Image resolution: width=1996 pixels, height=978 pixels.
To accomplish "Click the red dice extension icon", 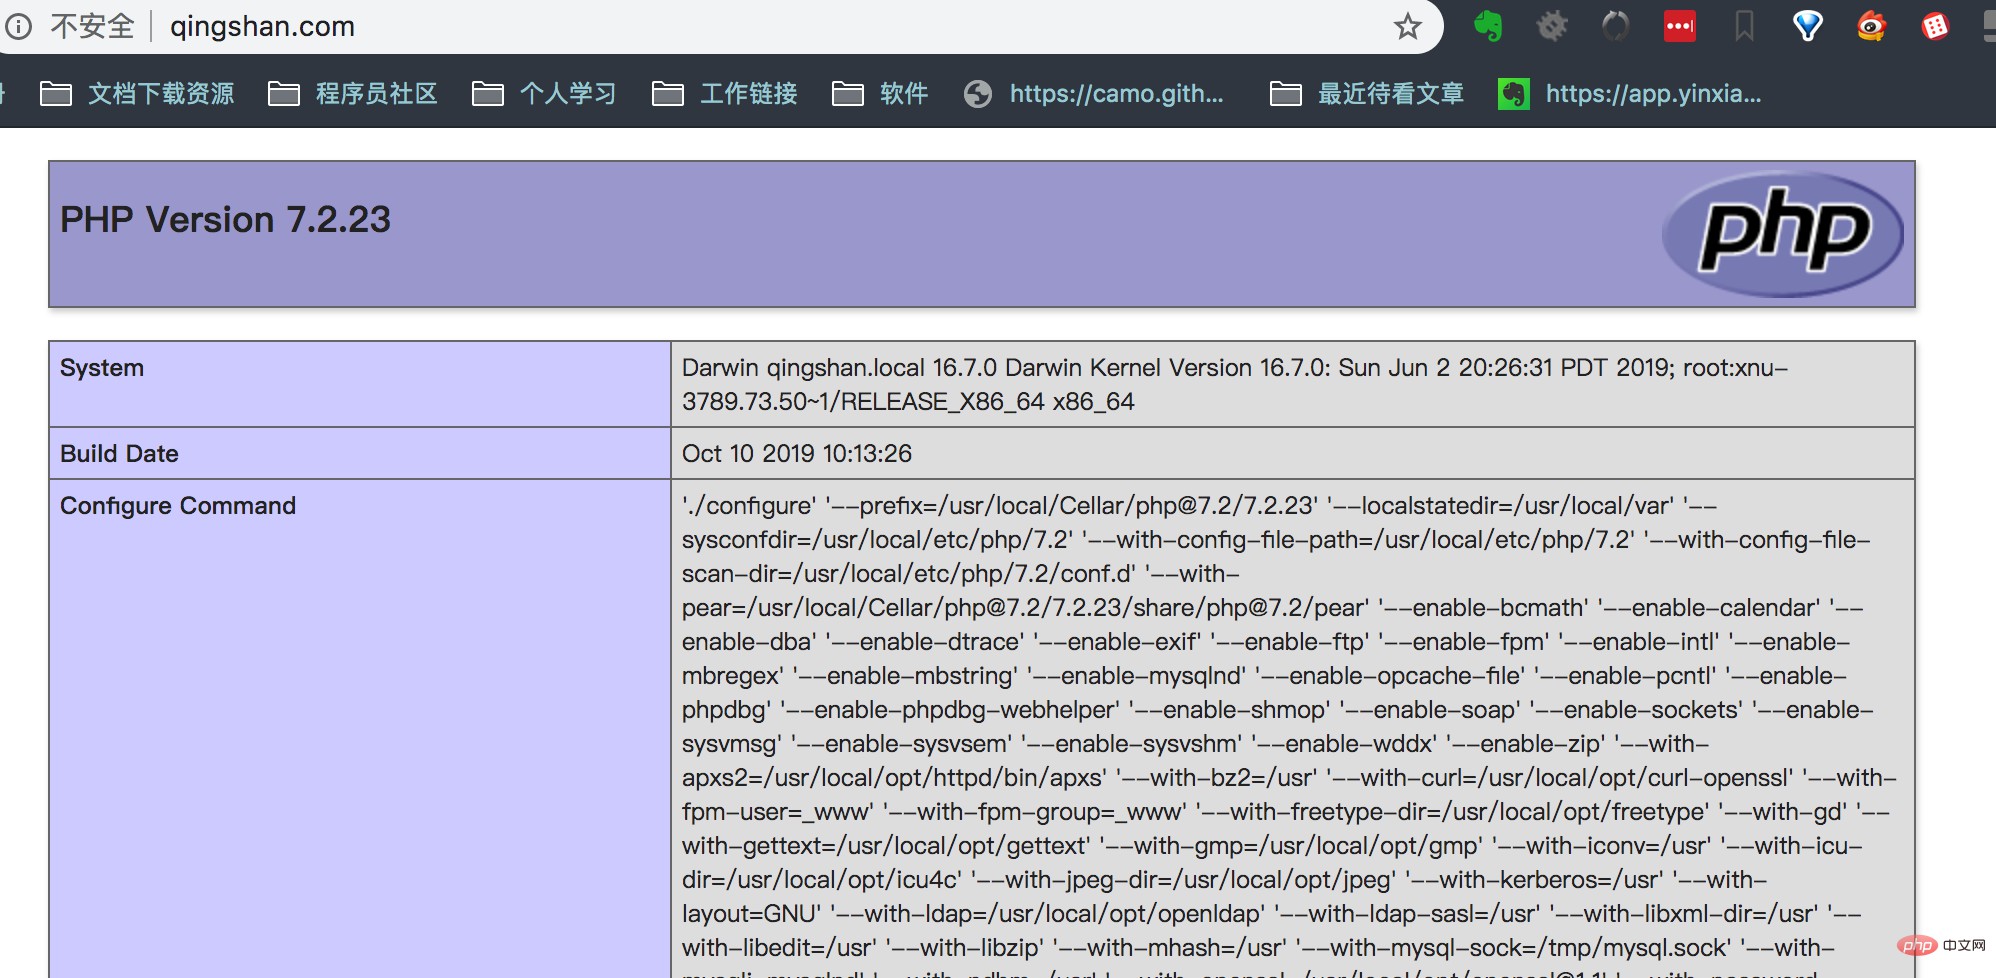I will pyautogui.click(x=1936, y=26).
